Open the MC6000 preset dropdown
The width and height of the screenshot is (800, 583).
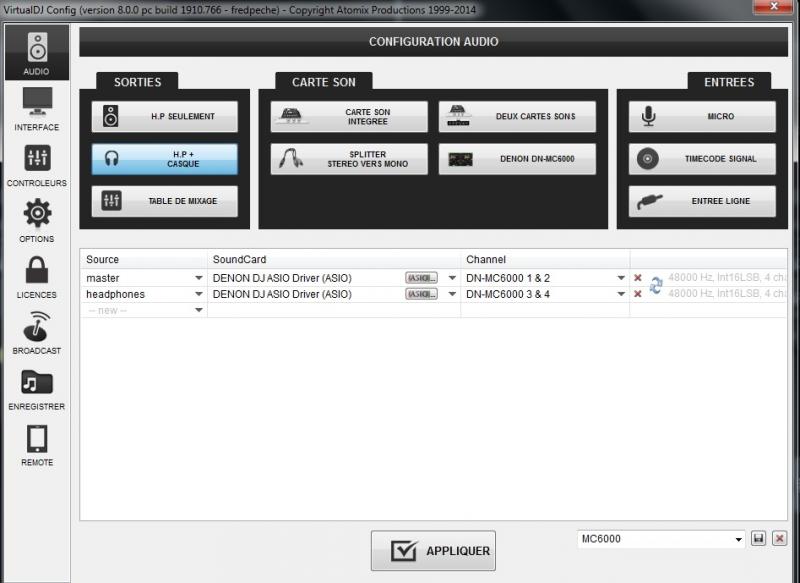(738, 540)
